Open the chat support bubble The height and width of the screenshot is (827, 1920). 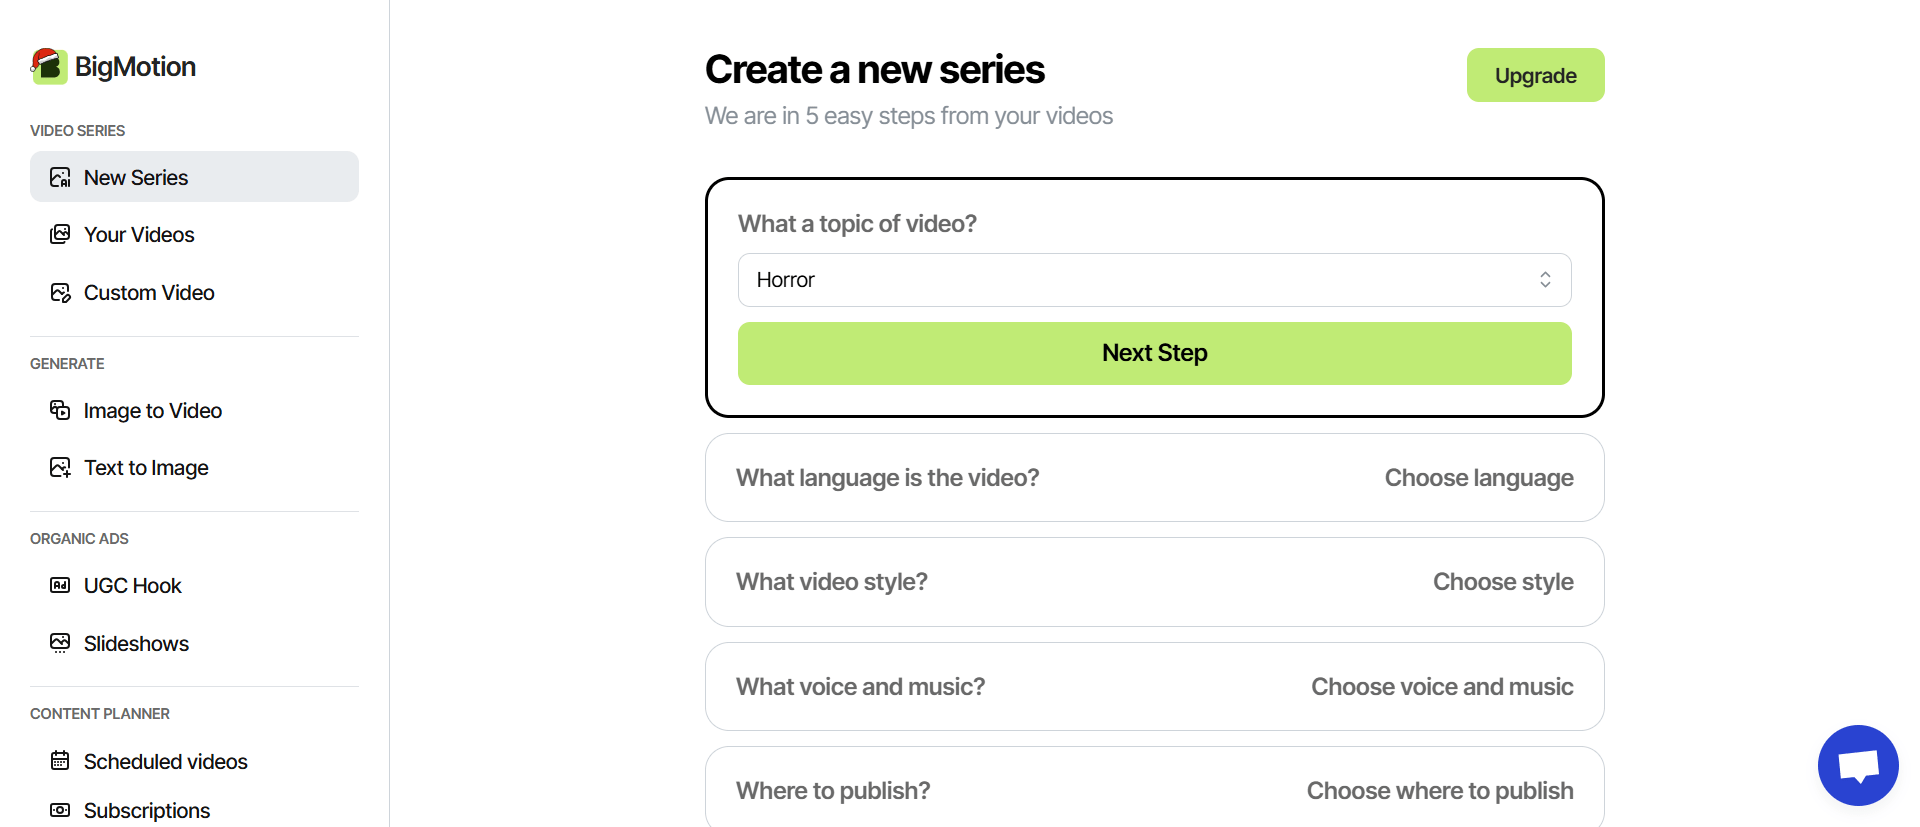tap(1857, 765)
